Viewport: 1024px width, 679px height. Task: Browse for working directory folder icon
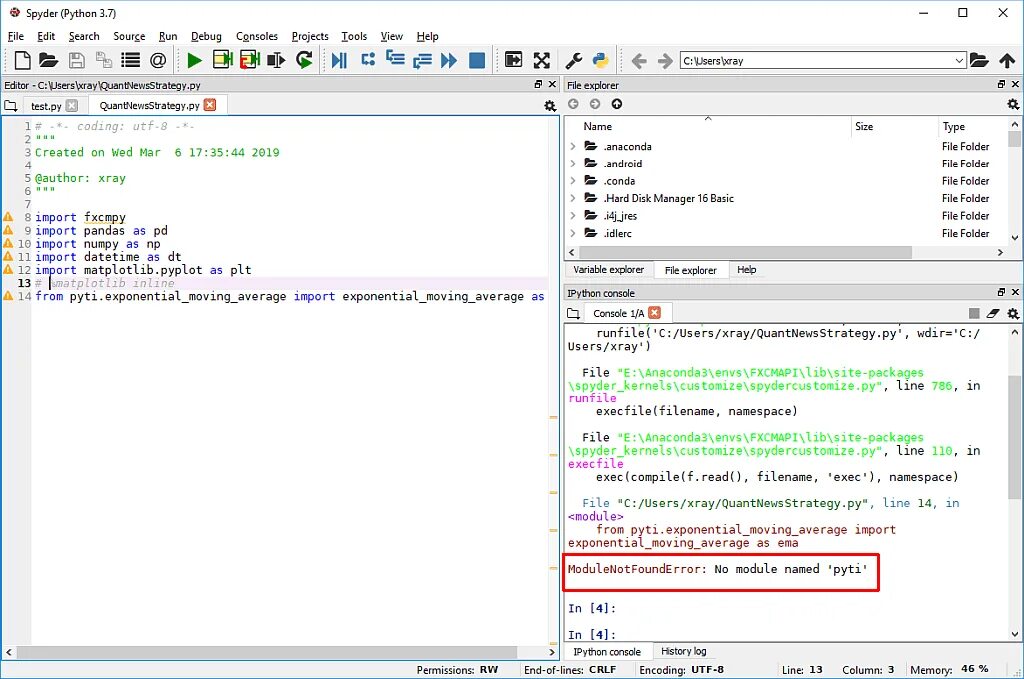[978, 61]
